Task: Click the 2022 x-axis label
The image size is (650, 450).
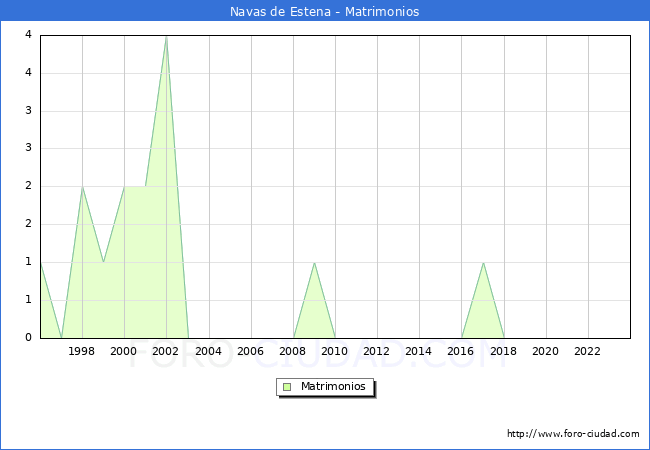Action: (x=587, y=351)
